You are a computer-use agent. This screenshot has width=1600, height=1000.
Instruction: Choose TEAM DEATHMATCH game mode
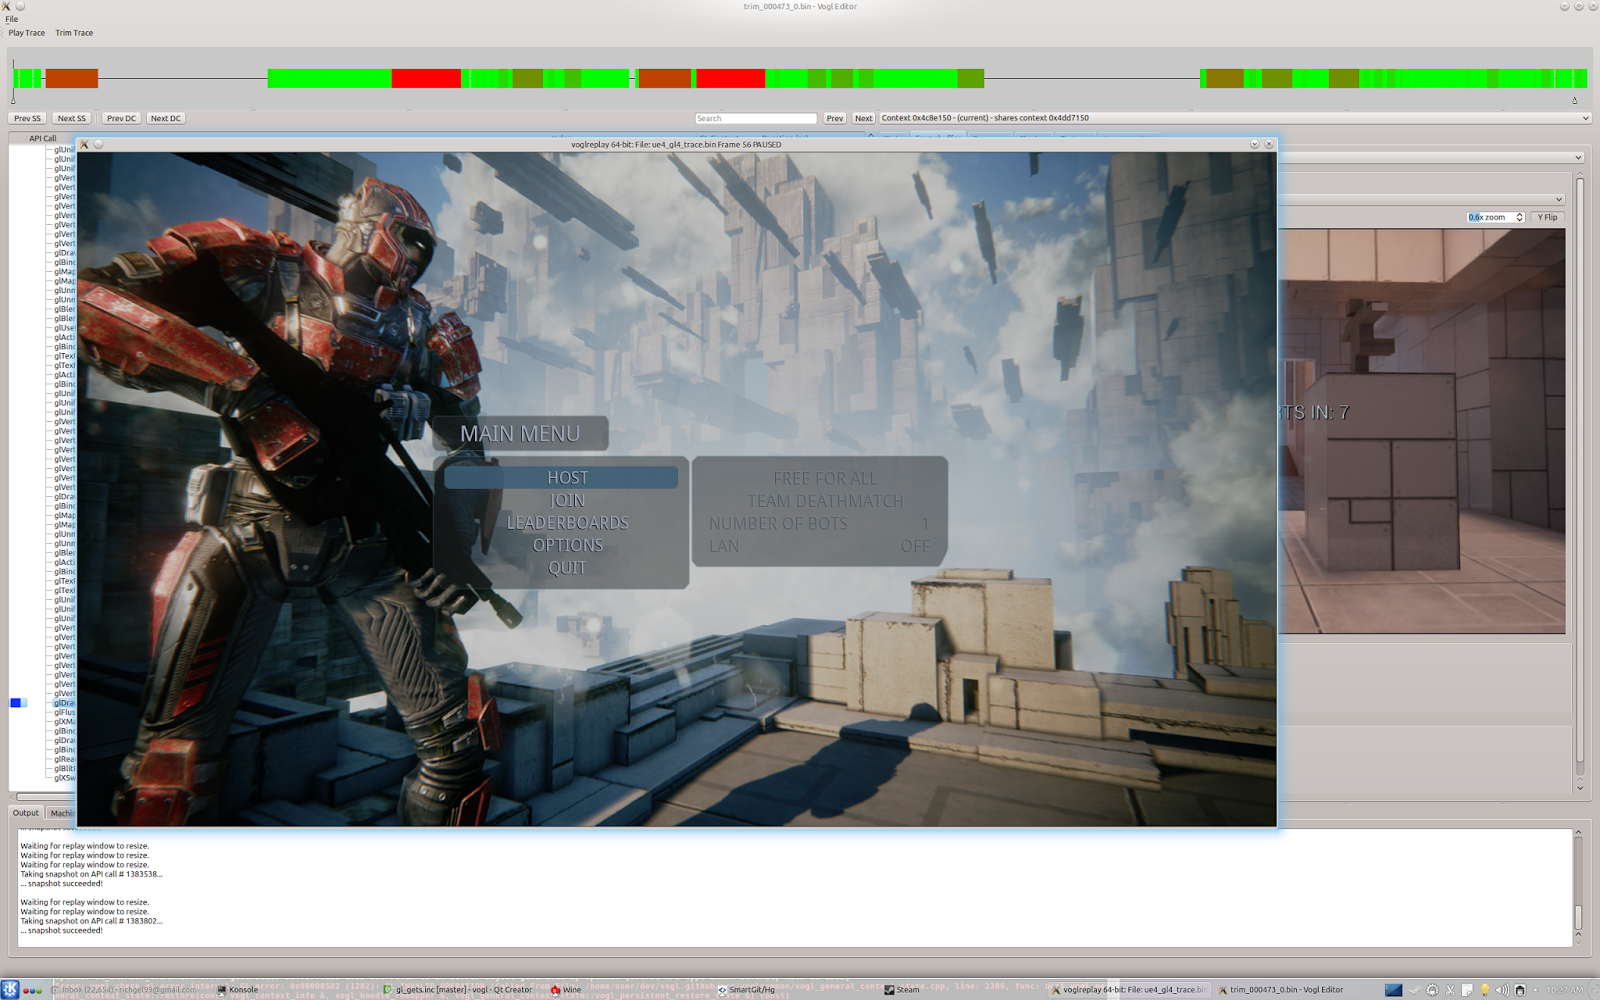[x=825, y=501]
